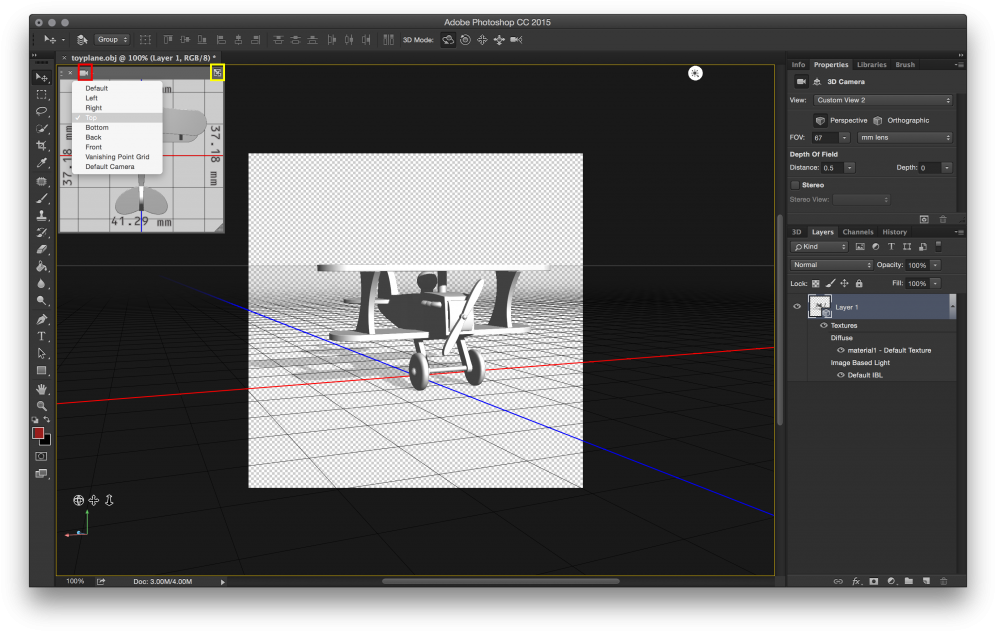The width and height of the screenshot is (995, 631).
Task: Enable the Stereo checkbox
Action: 796,185
